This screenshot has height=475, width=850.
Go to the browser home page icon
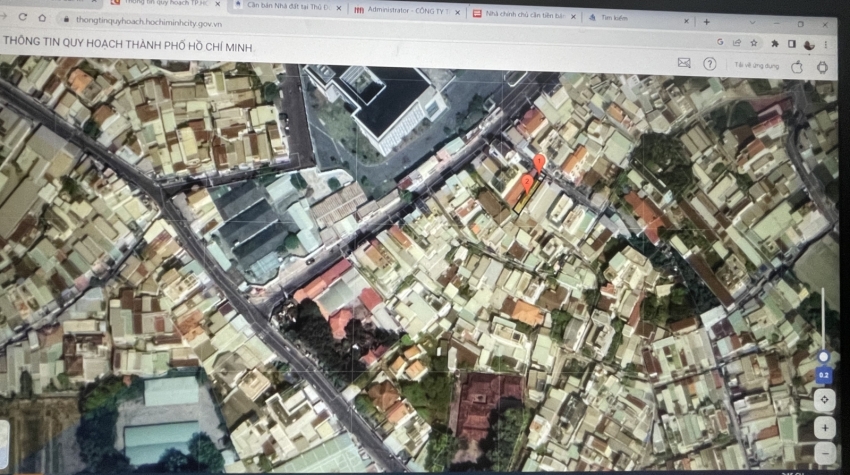42,18
